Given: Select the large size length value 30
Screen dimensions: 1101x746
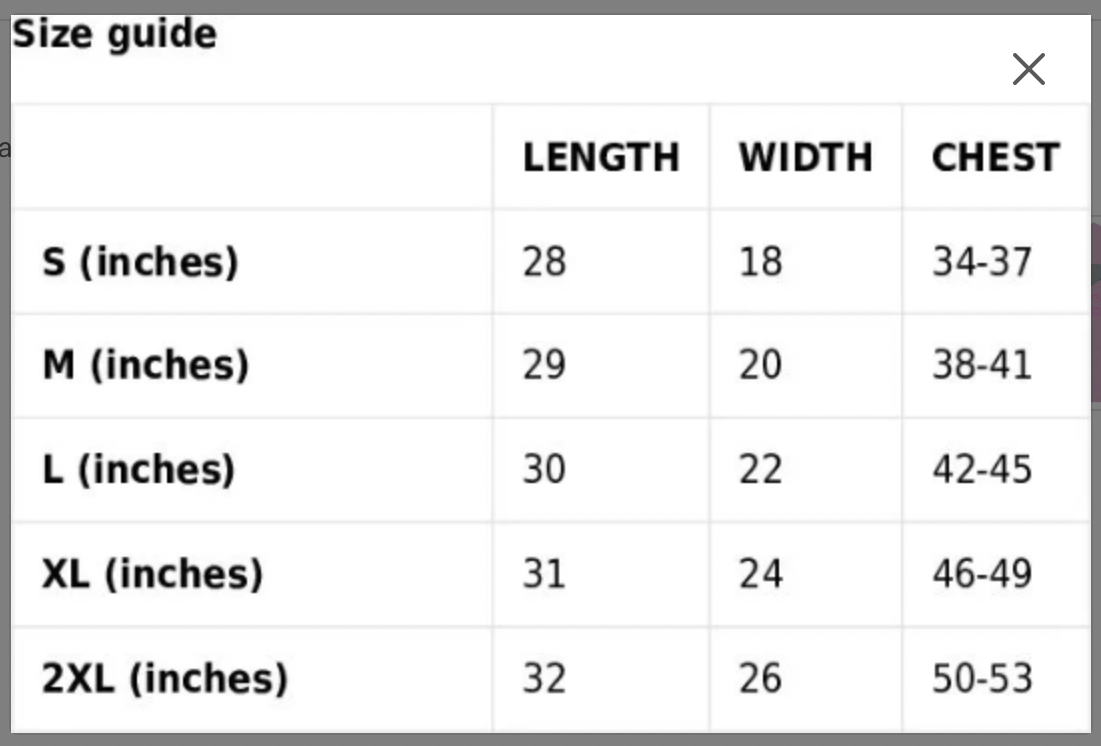Looking at the screenshot, I should (x=544, y=469).
